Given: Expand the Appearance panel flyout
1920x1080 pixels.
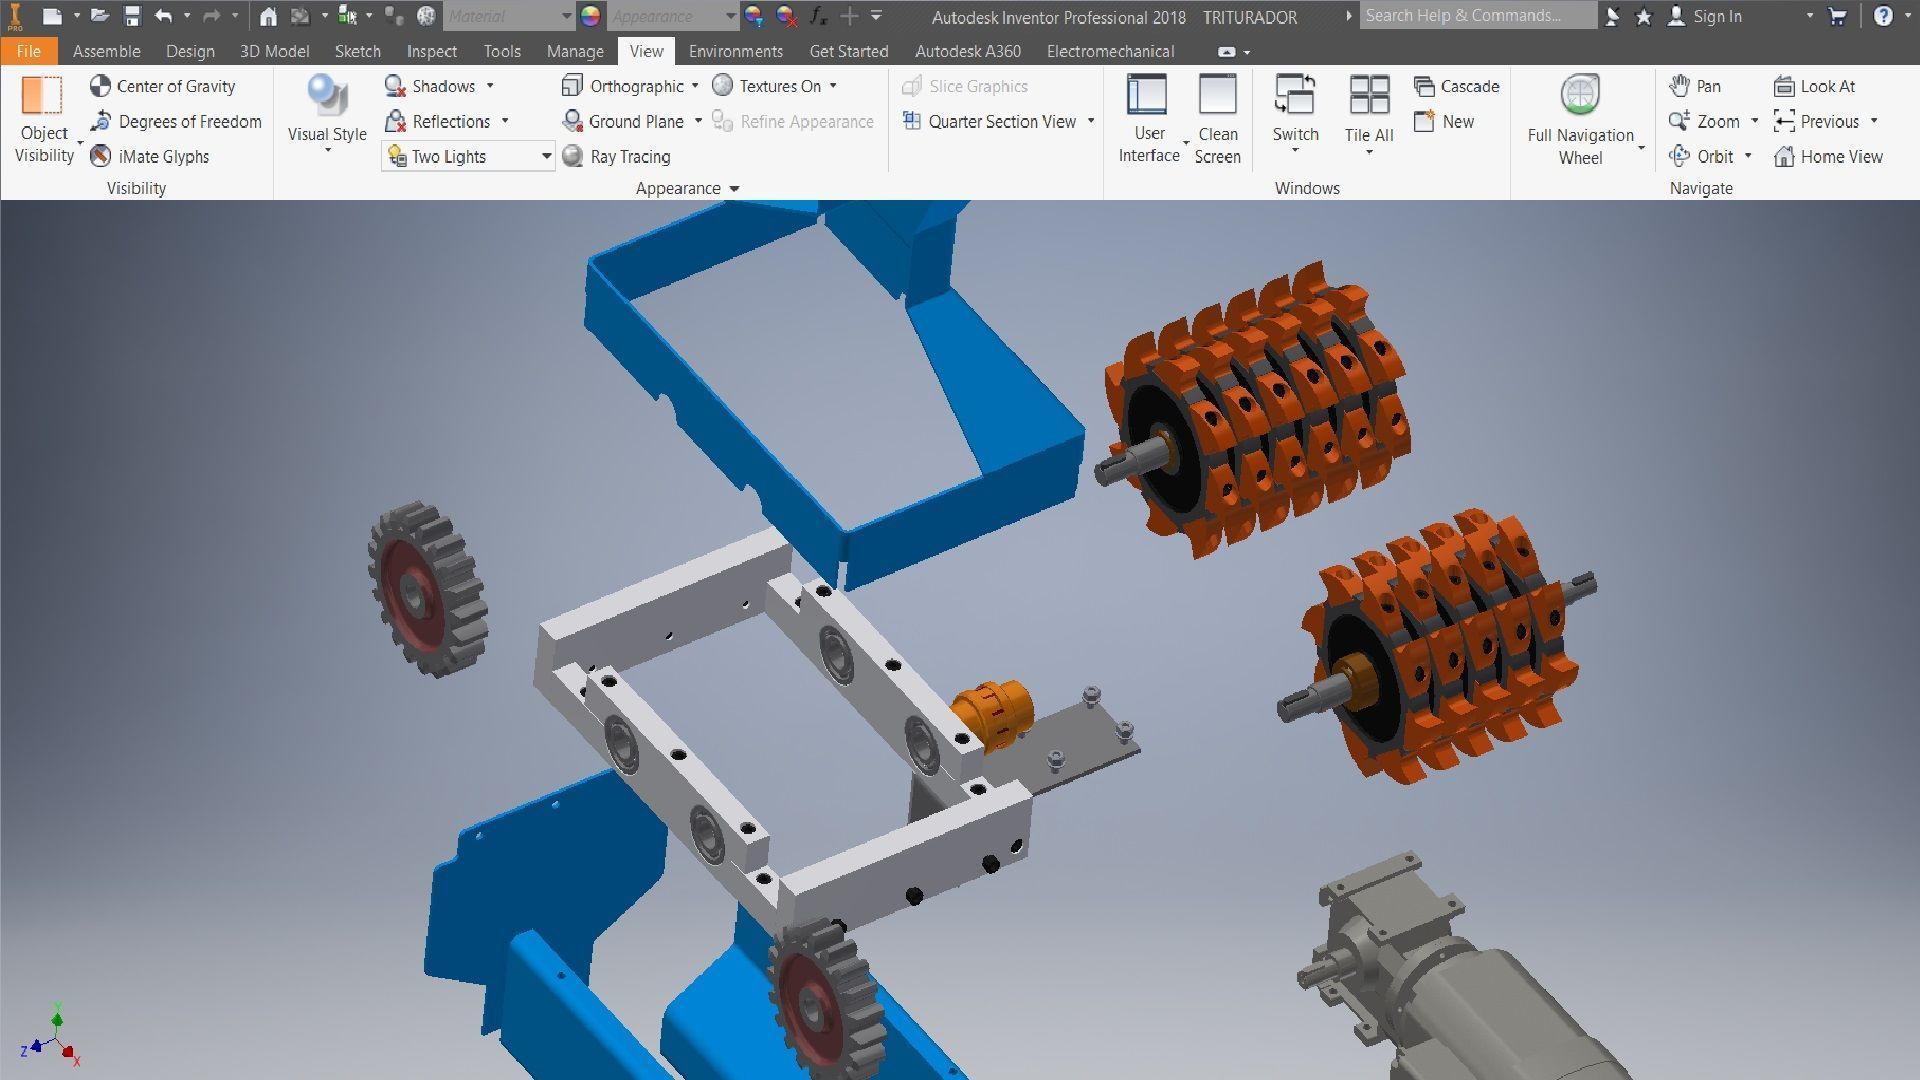Looking at the screenshot, I should click(734, 188).
